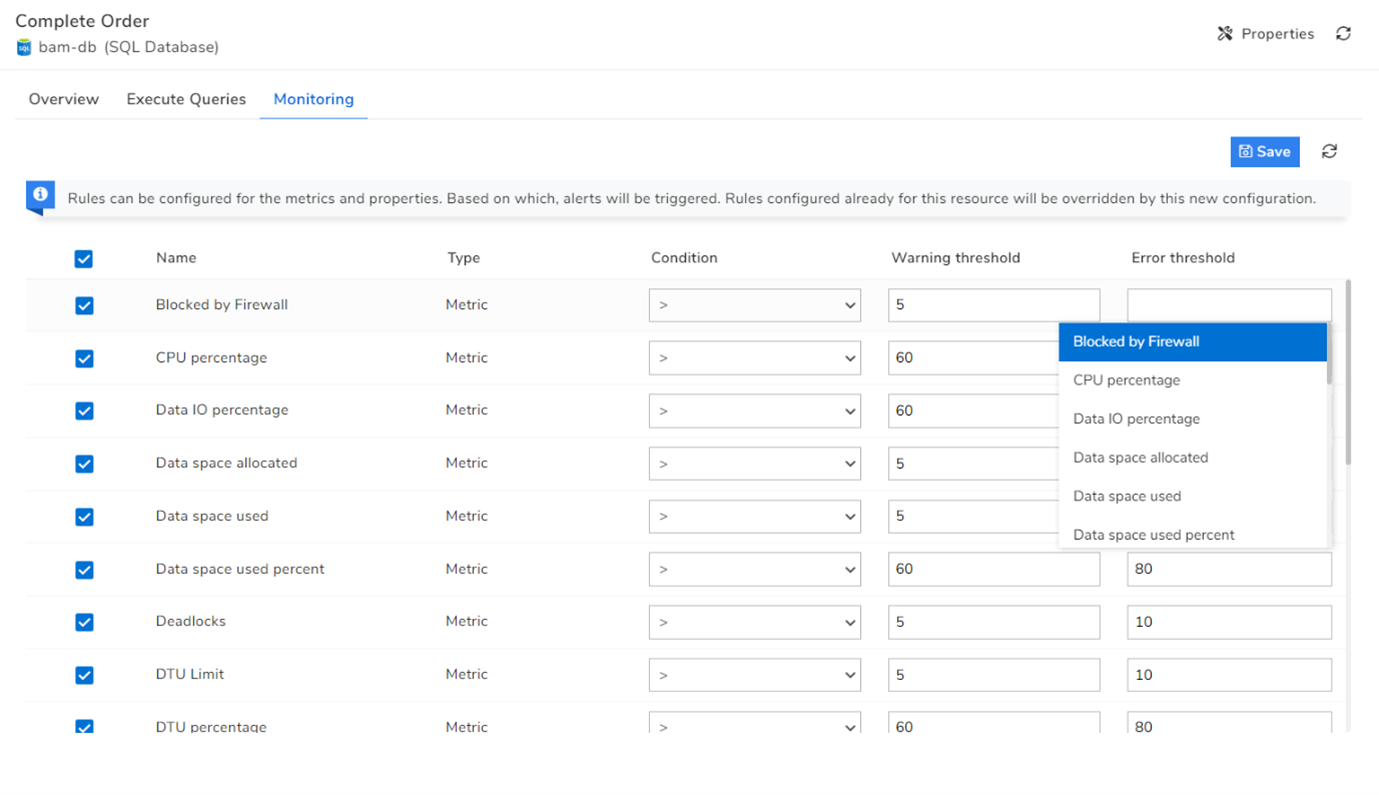This screenshot has height=795, width=1379.
Task: Click the Complete Order title
Action: click(x=82, y=21)
